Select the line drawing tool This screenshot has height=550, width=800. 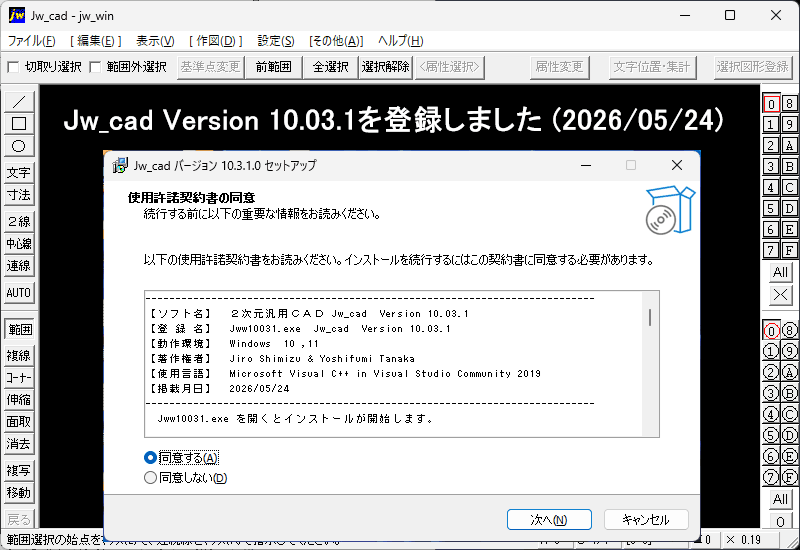[x=19, y=102]
